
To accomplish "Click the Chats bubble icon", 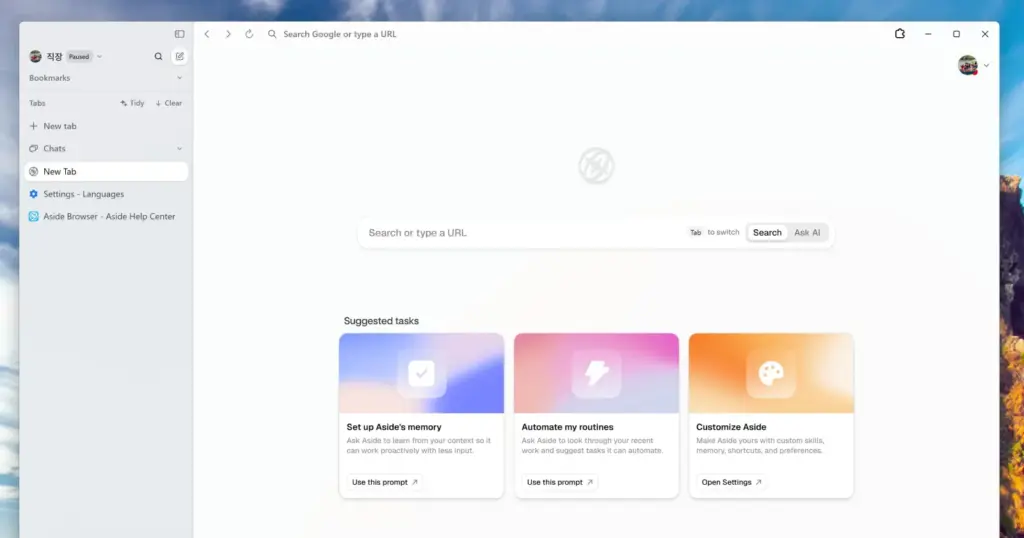I will pos(33,149).
